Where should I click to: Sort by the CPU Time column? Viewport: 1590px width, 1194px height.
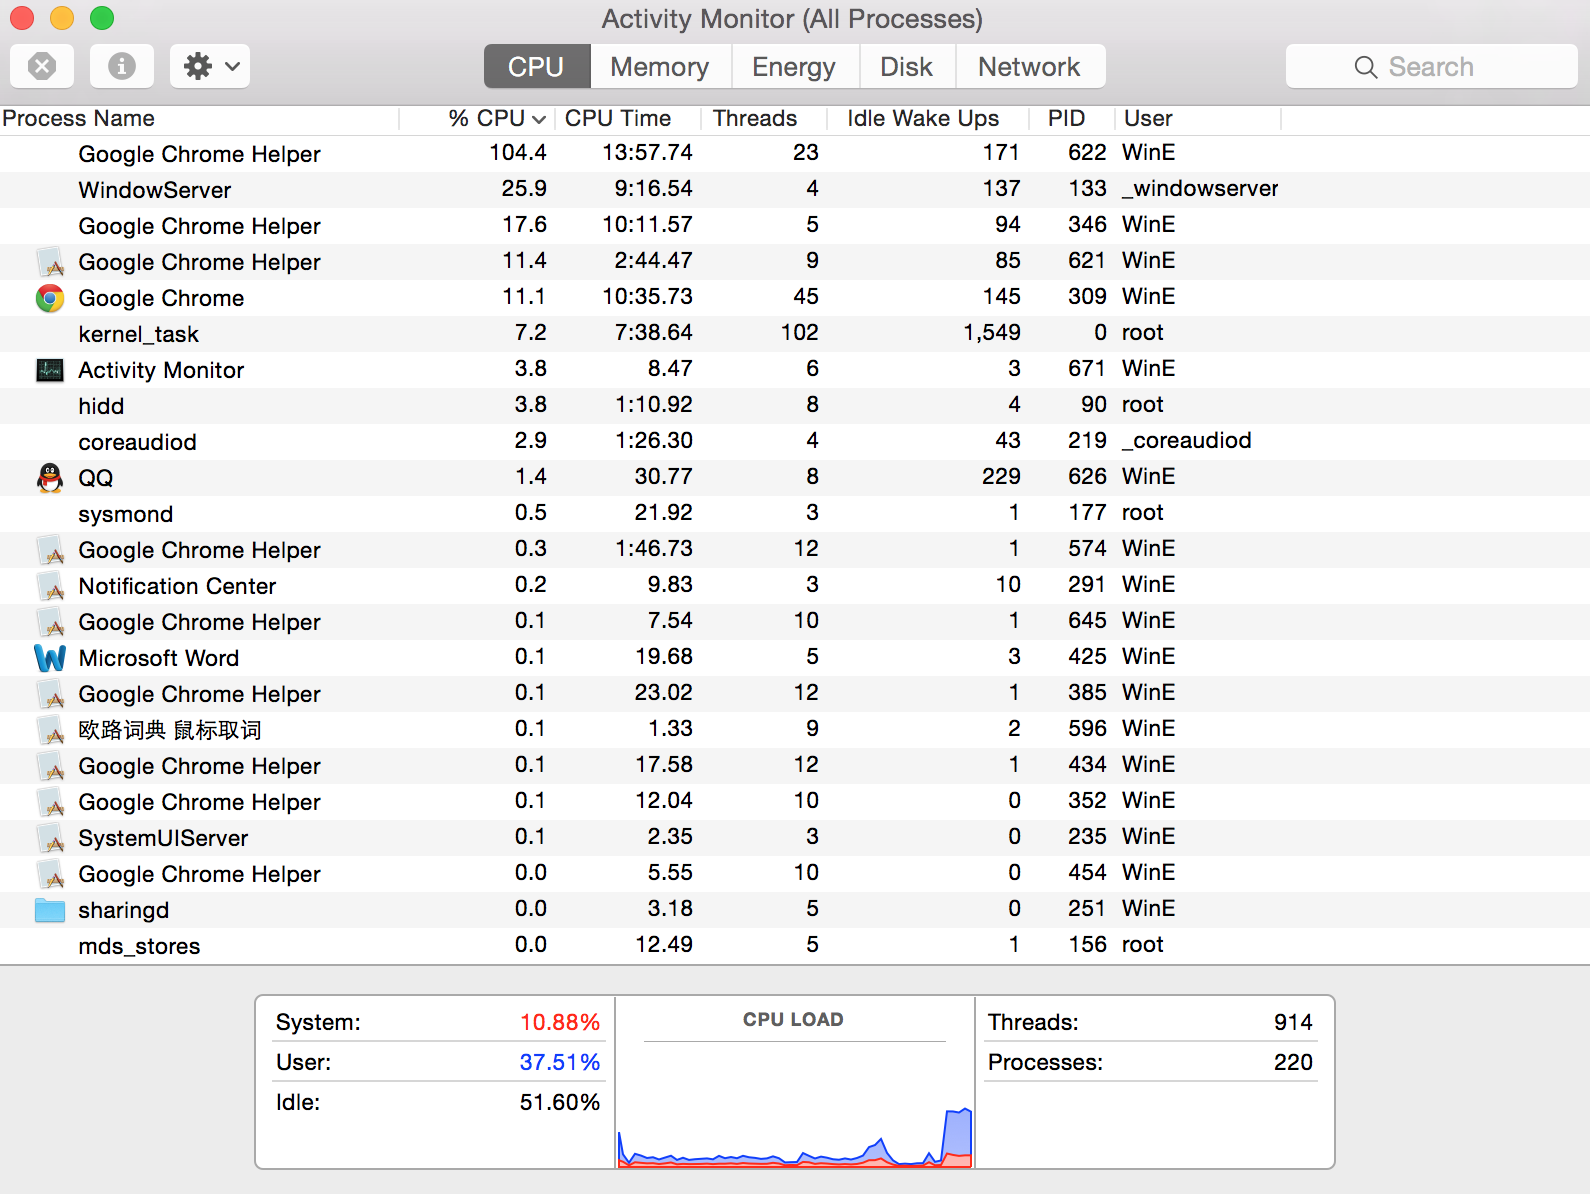pyautogui.click(x=628, y=119)
